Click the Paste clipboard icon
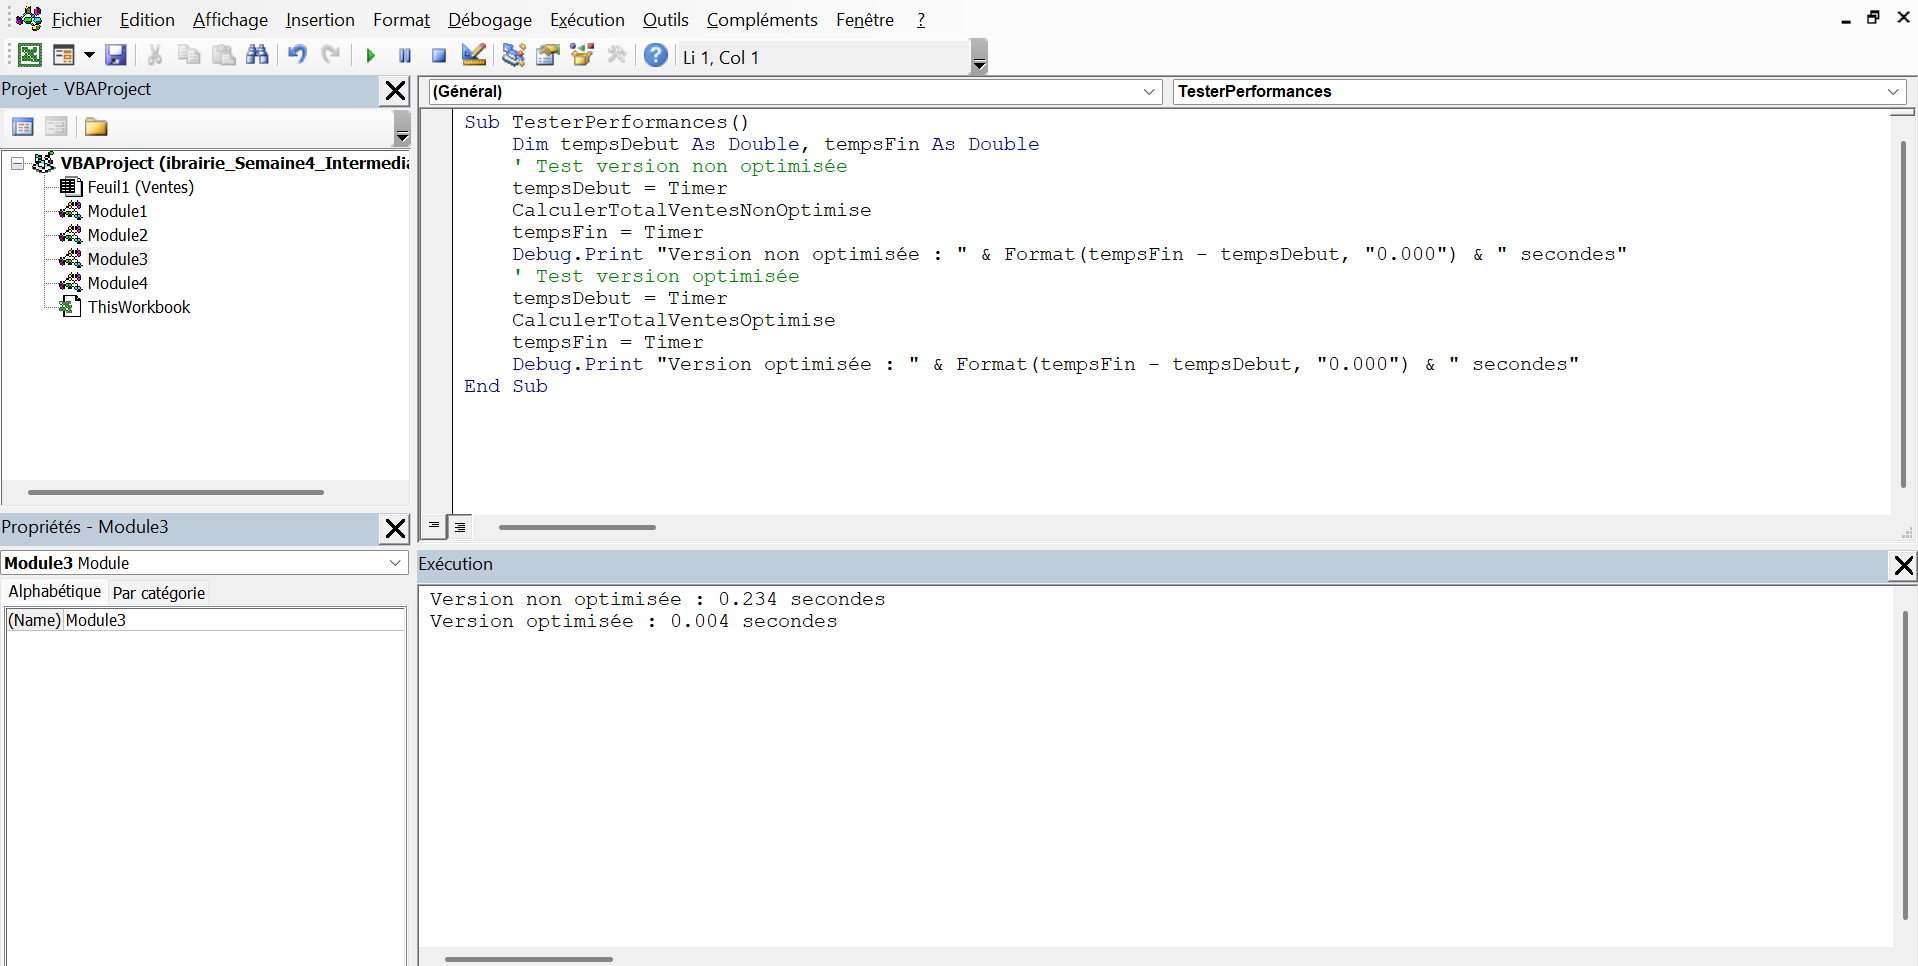The height and width of the screenshot is (966, 1918). click(x=224, y=55)
